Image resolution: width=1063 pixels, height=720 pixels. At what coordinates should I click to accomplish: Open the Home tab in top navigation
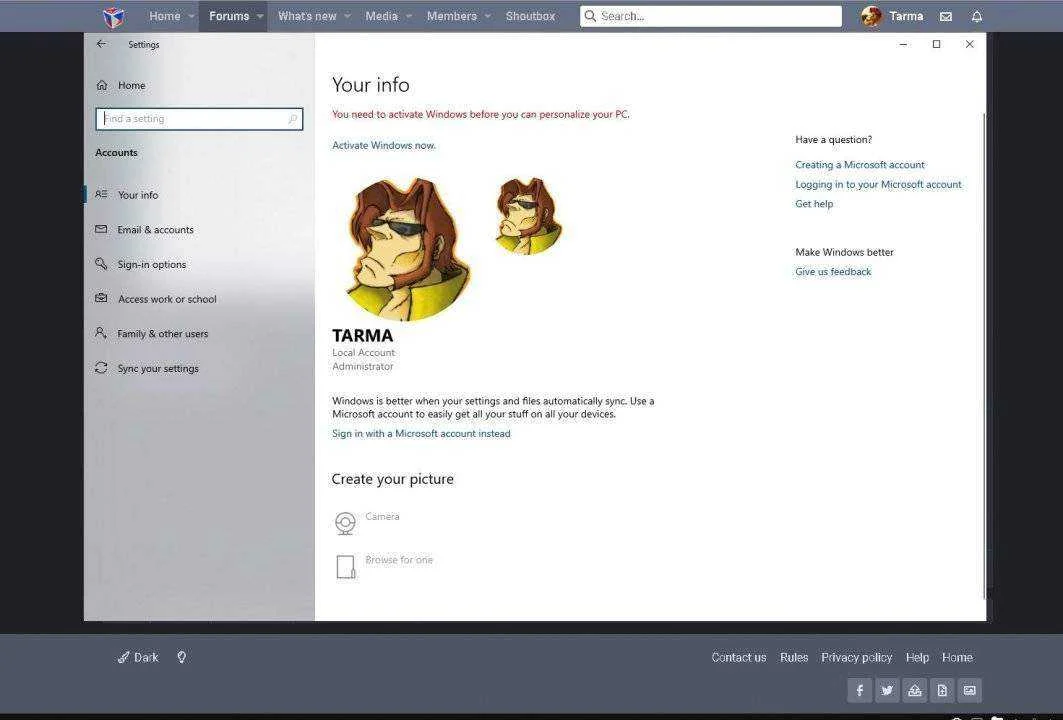tap(165, 16)
